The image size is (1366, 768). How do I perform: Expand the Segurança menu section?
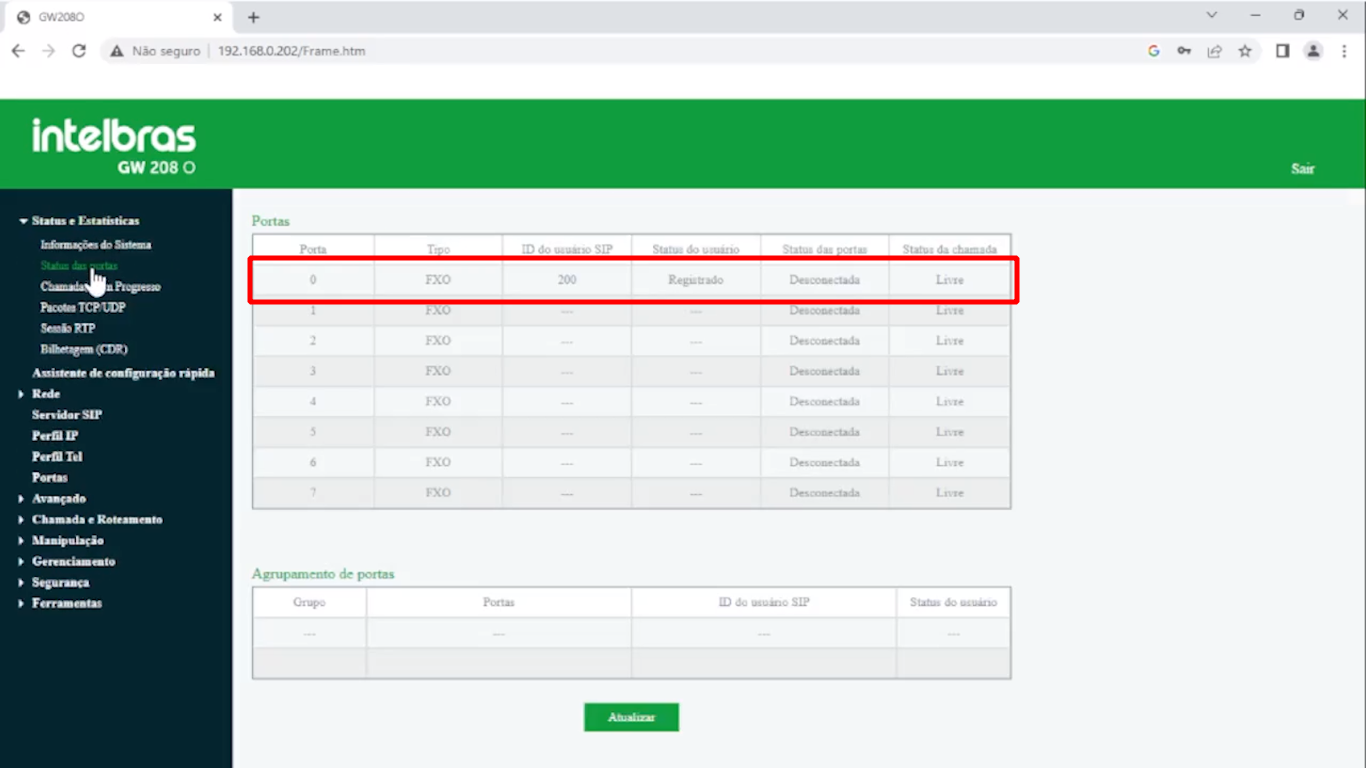(x=60, y=583)
